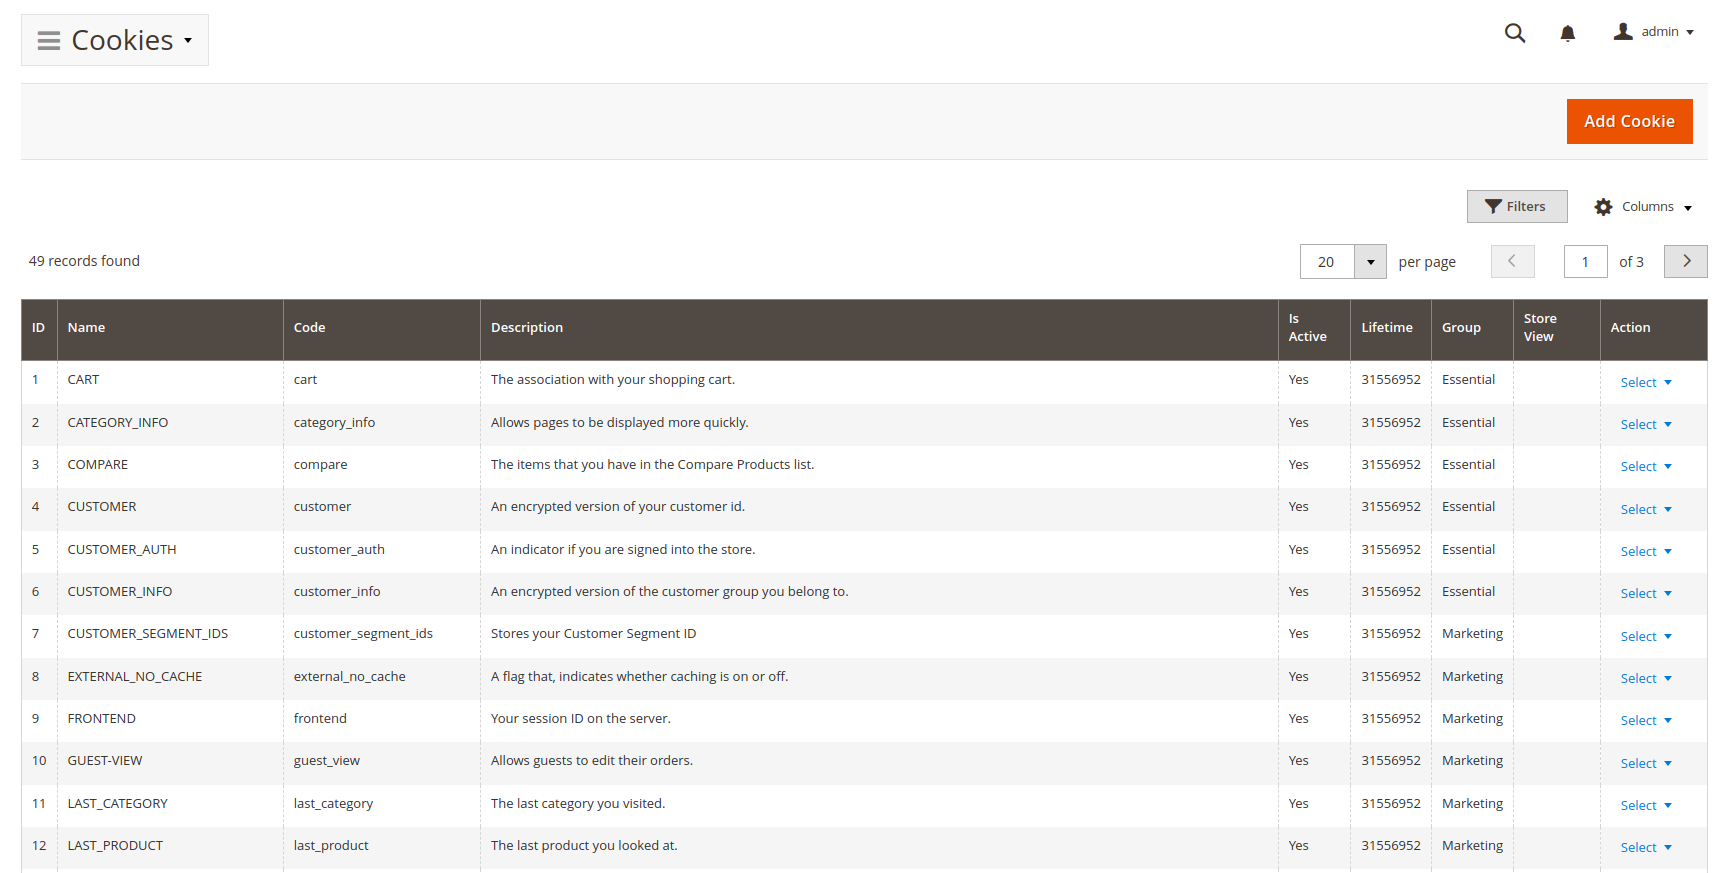Go to next page with right chevron
The height and width of the screenshot is (873, 1720).
[1686, 261]
